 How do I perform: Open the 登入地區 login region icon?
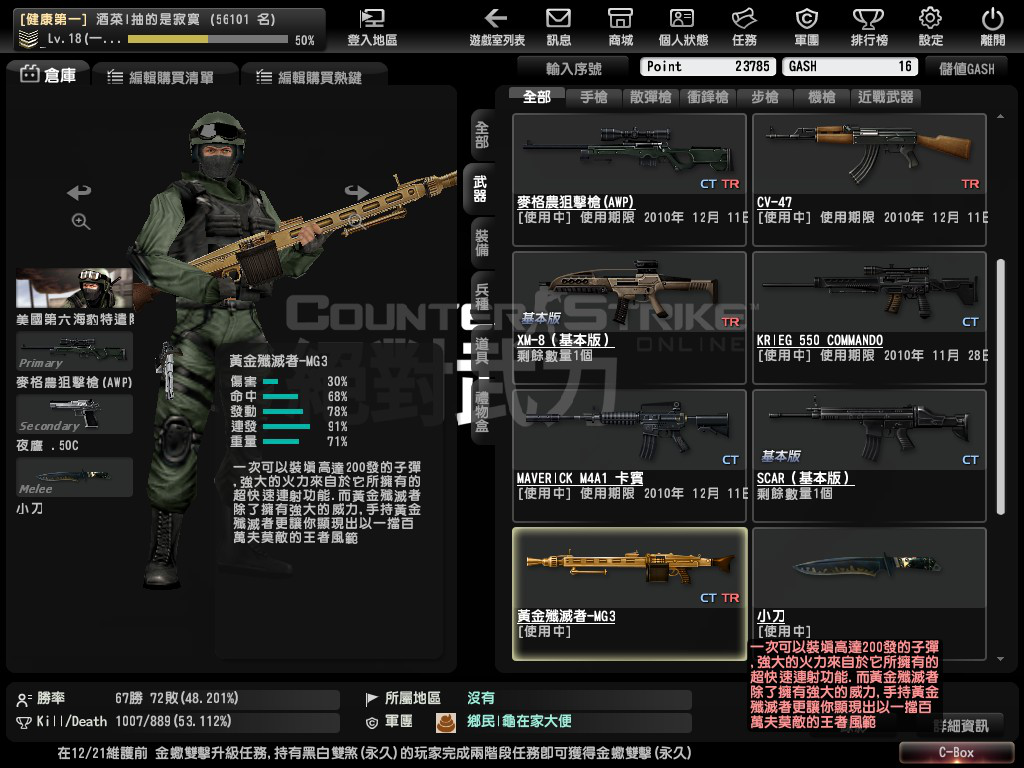point(372,27)
